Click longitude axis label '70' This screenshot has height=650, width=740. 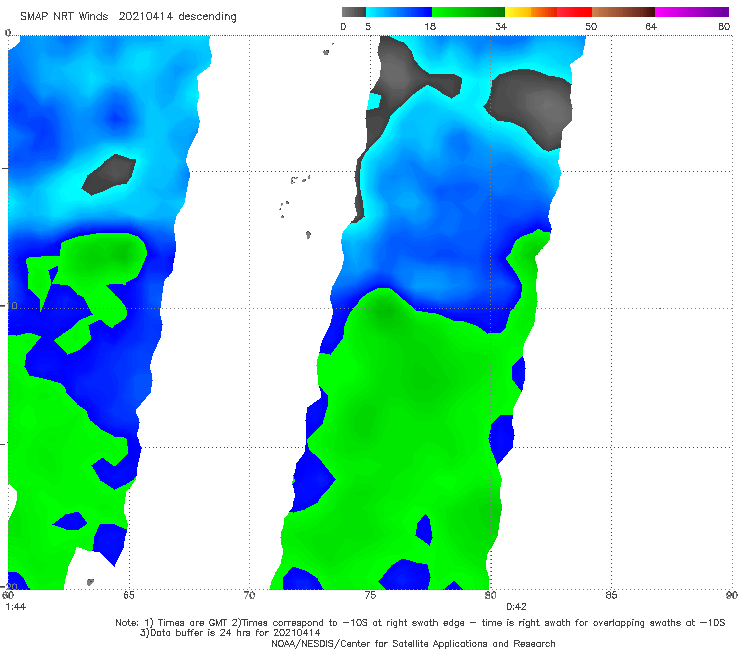[249, 595]
